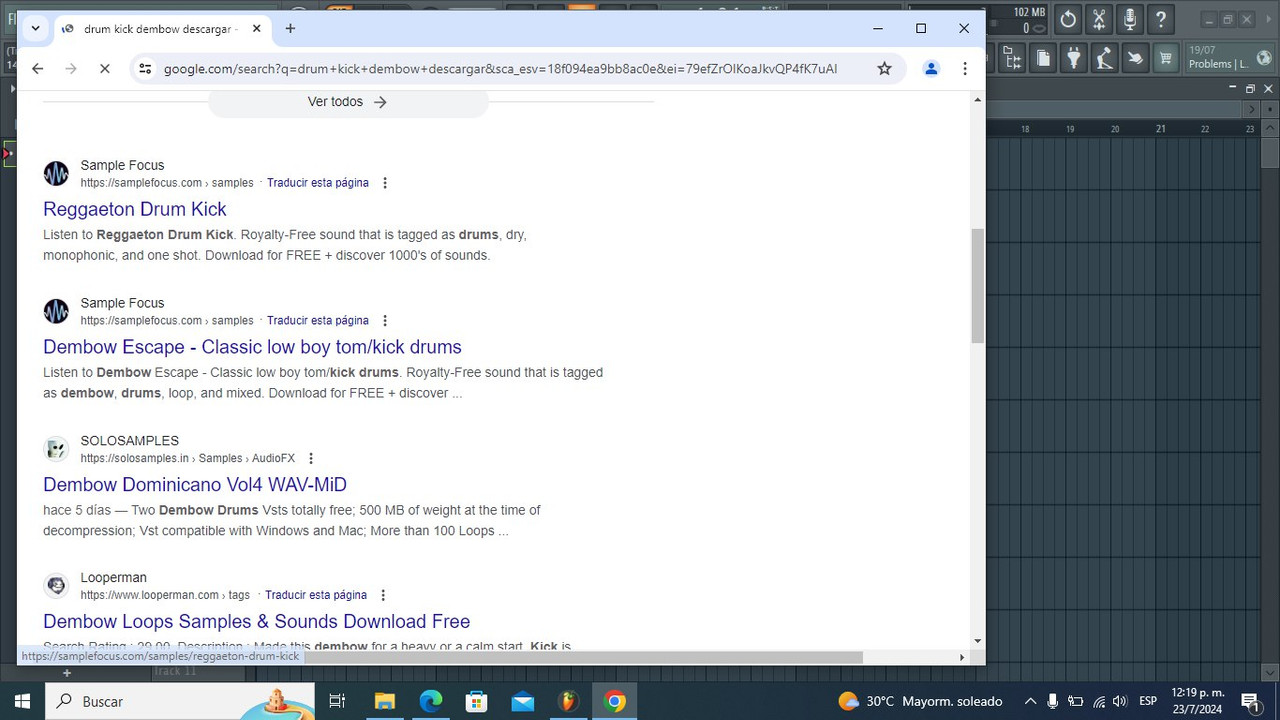
Task: Open options menu for SOLOSAMPLES result
Action: pyautogui.click(x=311, y=458)
